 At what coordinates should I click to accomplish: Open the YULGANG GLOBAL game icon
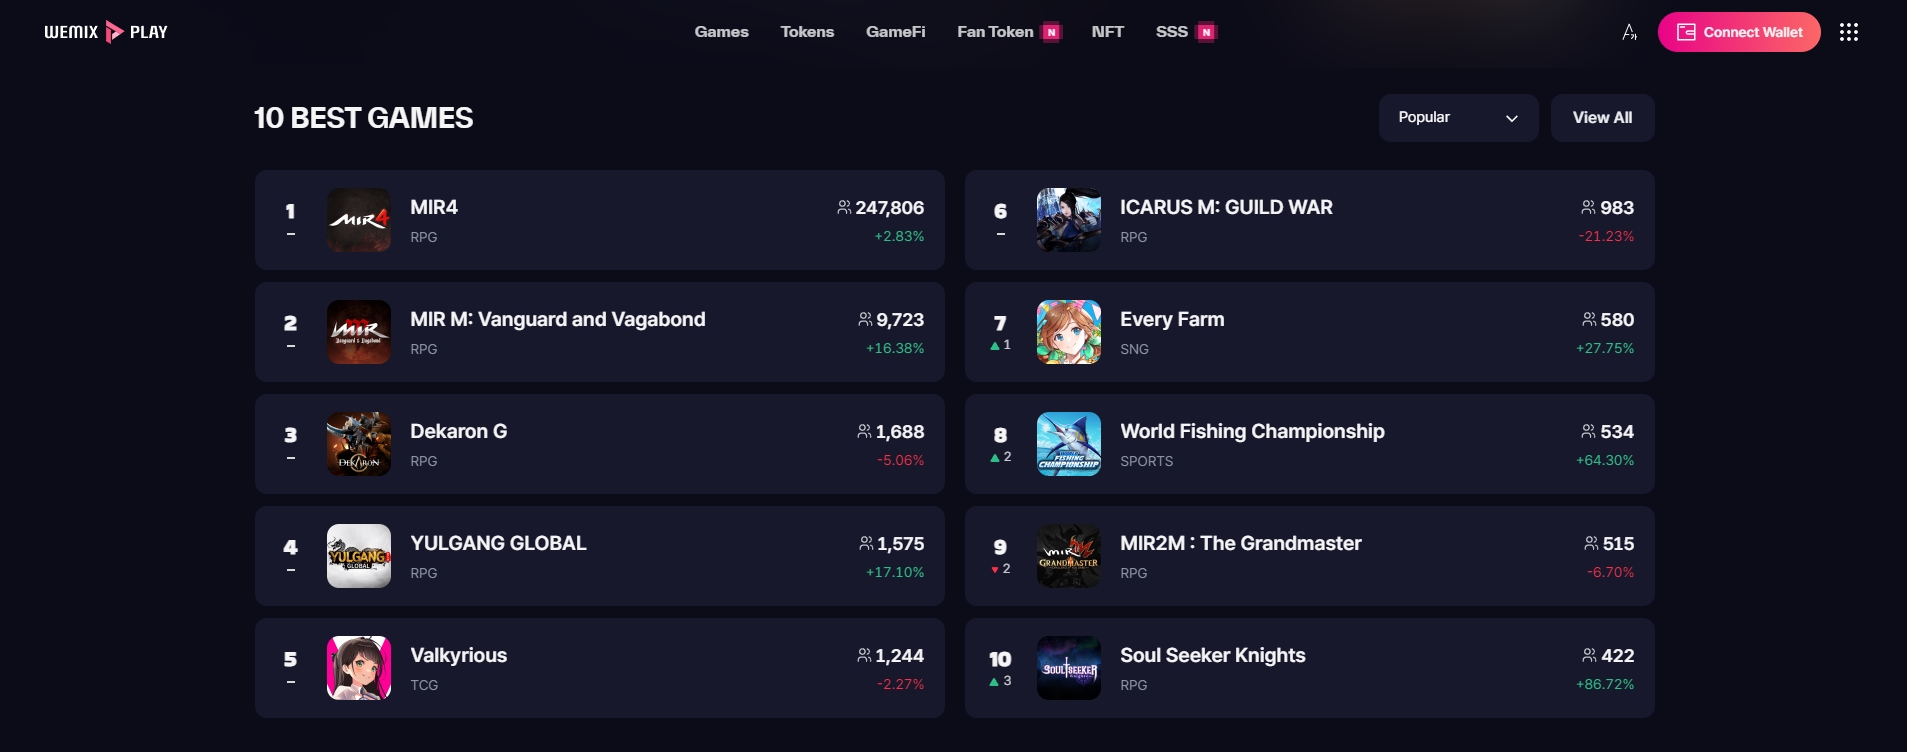click(x=359, y=556)
